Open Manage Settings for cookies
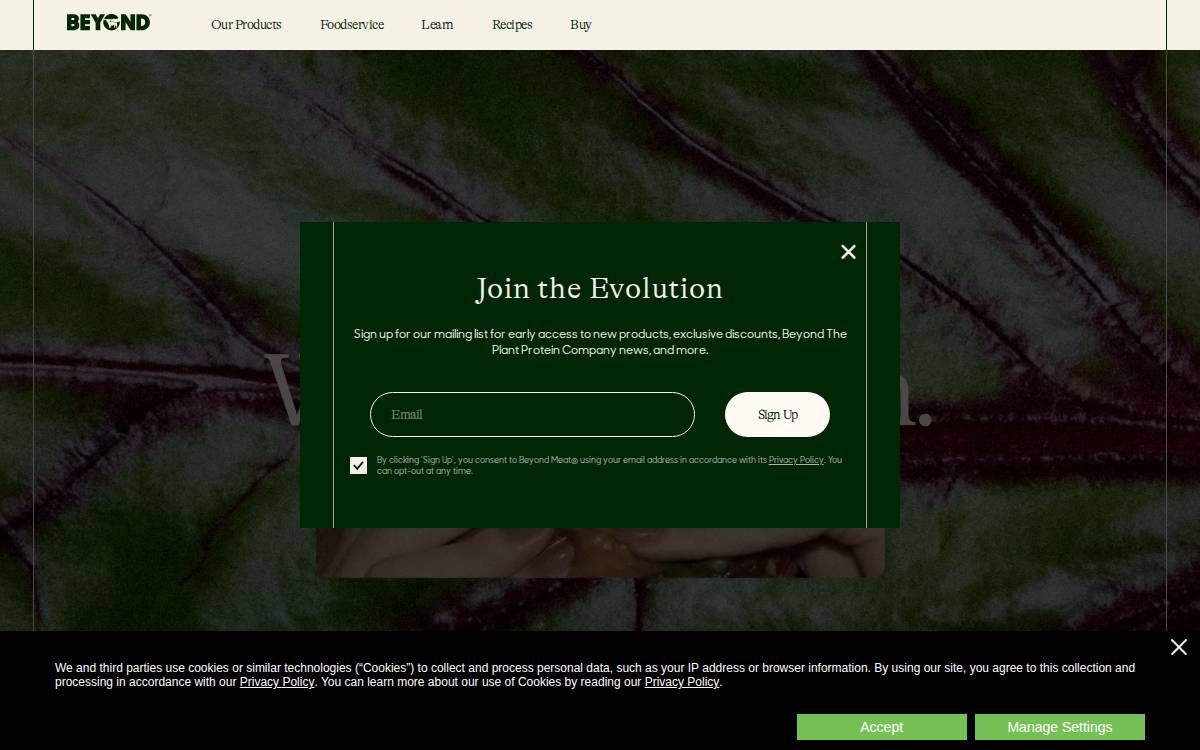Viewport: 1200px width, 750px height. [1060, 727]
